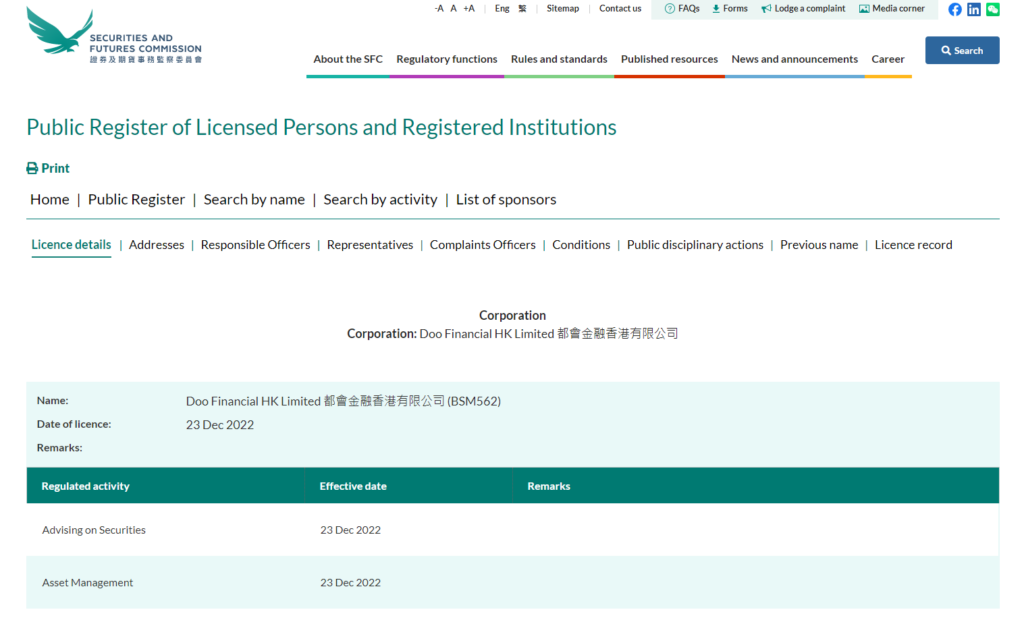Image resolution: width=1024 pixels, height=618 pixels.
Task: Open the SFC WeChat icon
Action: [992, 9]
